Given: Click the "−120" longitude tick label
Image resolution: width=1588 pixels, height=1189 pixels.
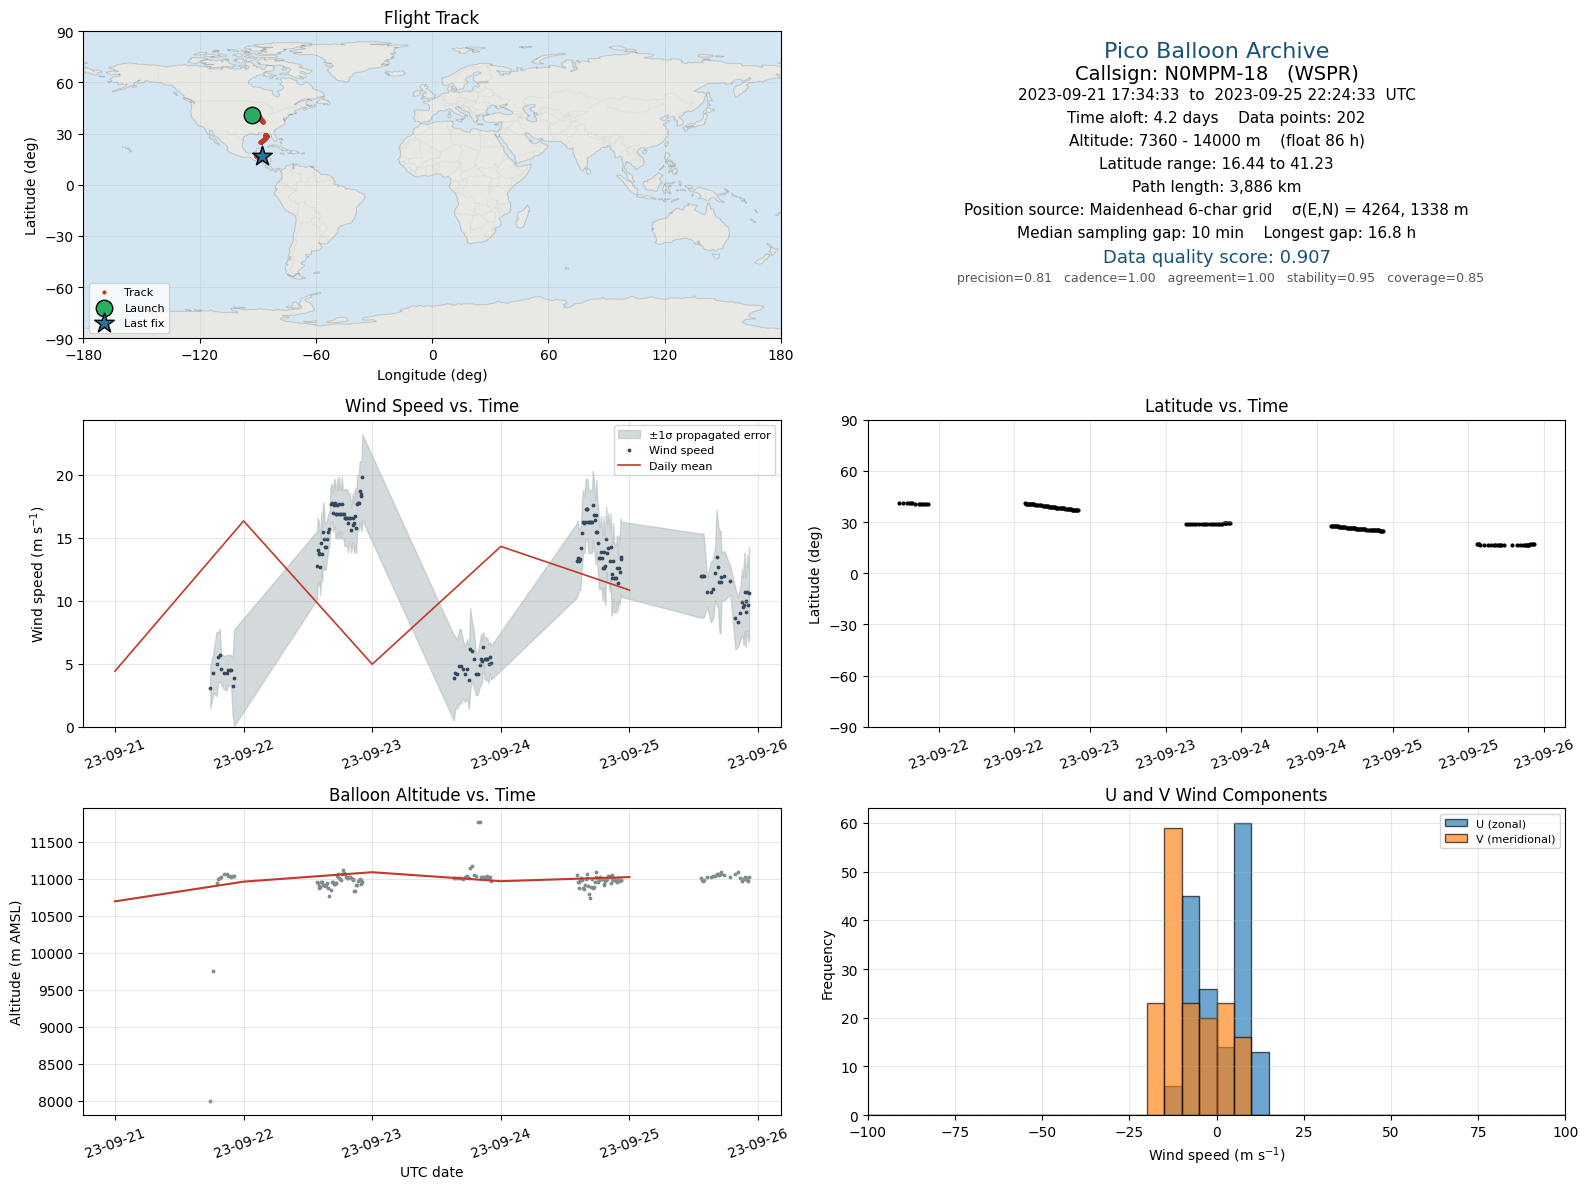Looking at the screenshot, I should pos(199,355).
